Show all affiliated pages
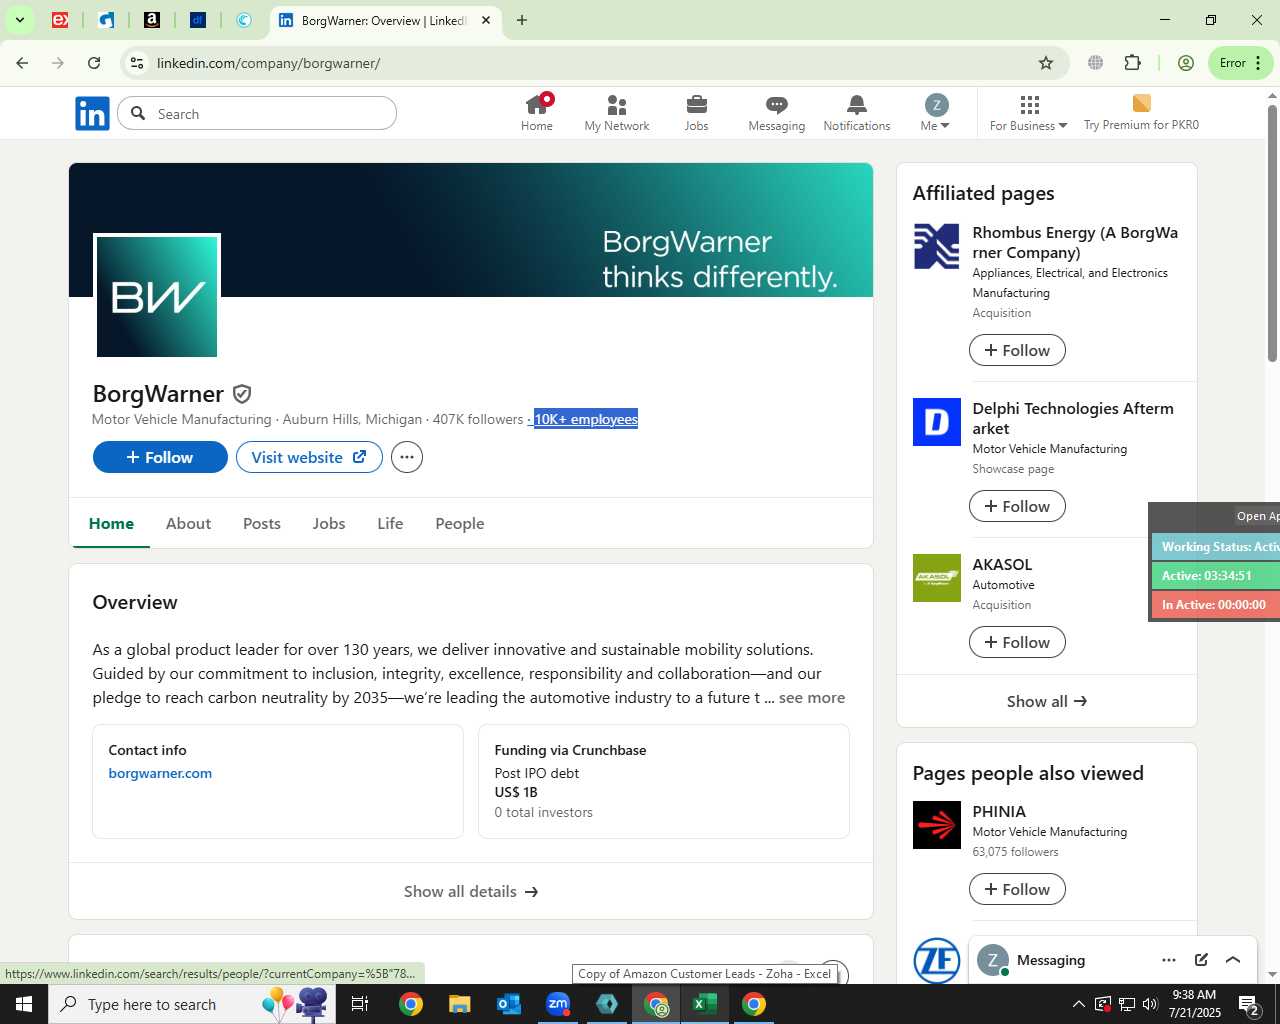 point(1047,701)
